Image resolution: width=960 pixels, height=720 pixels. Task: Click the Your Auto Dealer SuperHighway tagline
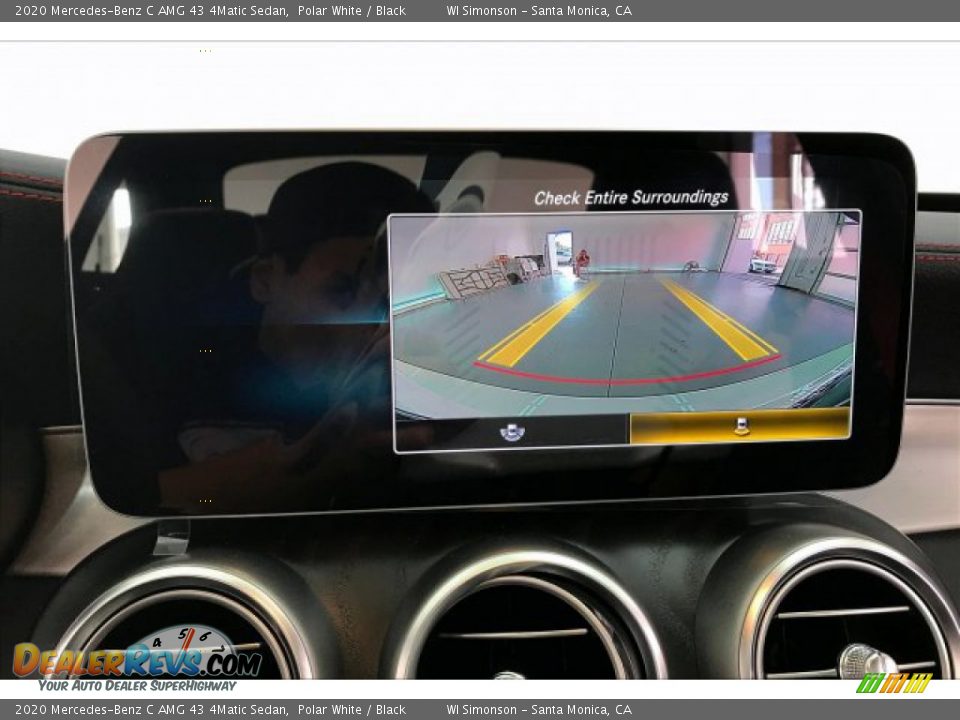(x=137, y=686)
